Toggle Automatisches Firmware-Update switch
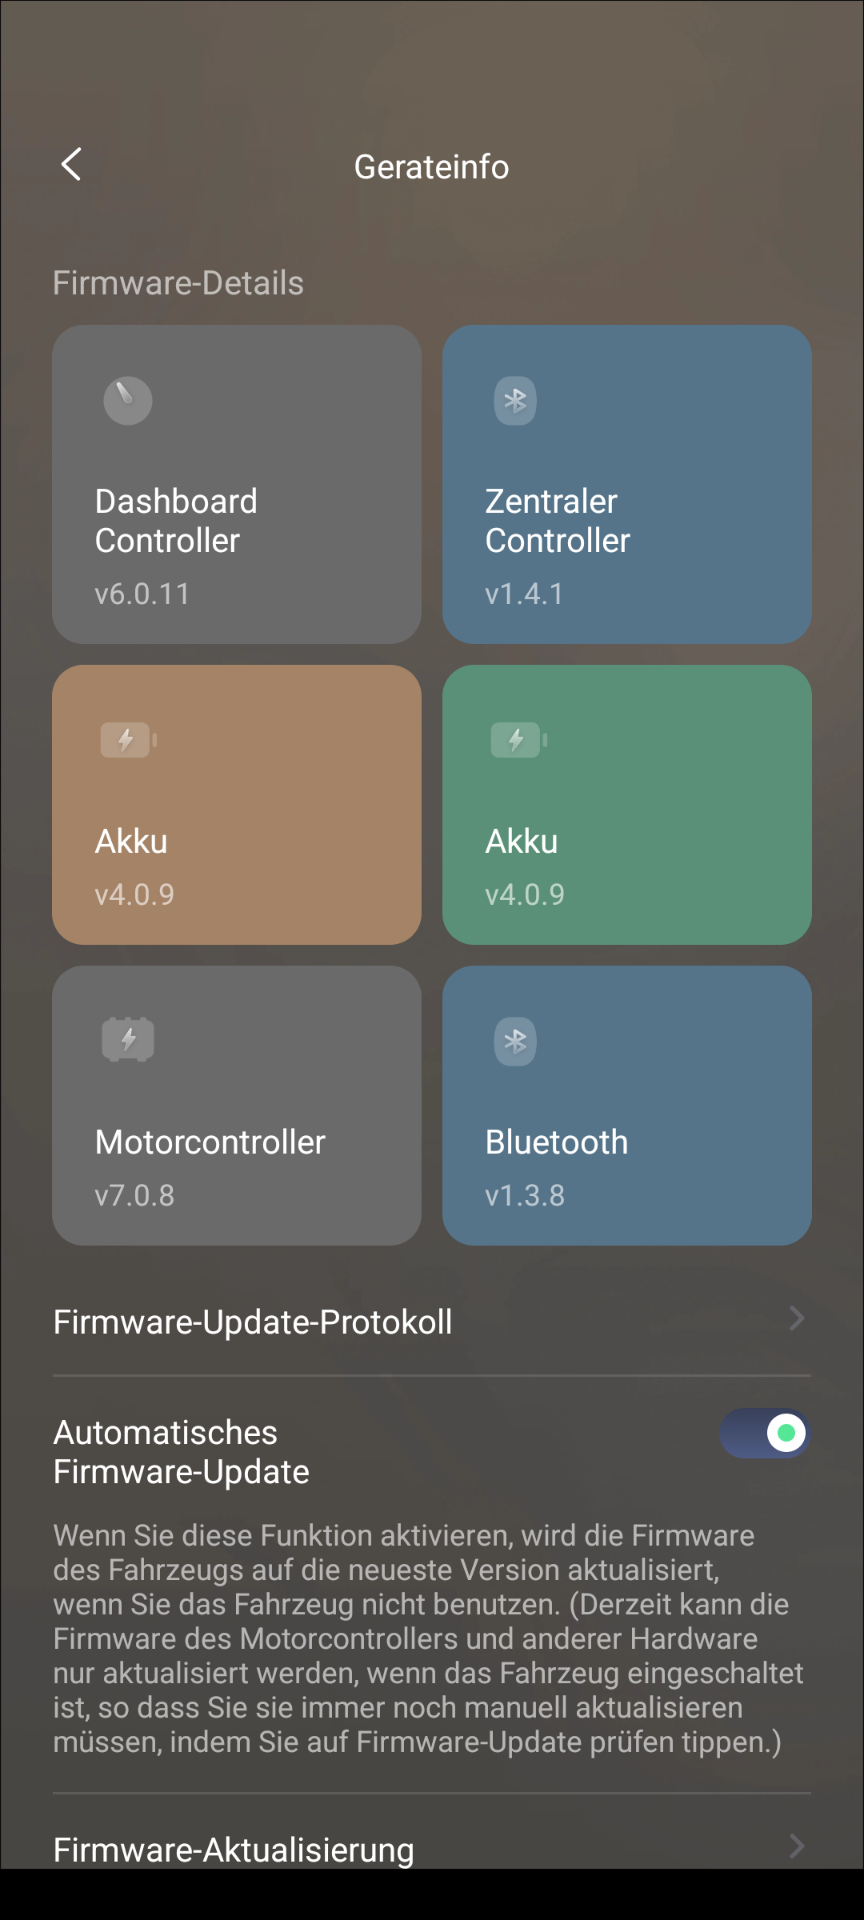Image resolution: width=864 pixels, height=1920 pixels. coord(765,1433)
